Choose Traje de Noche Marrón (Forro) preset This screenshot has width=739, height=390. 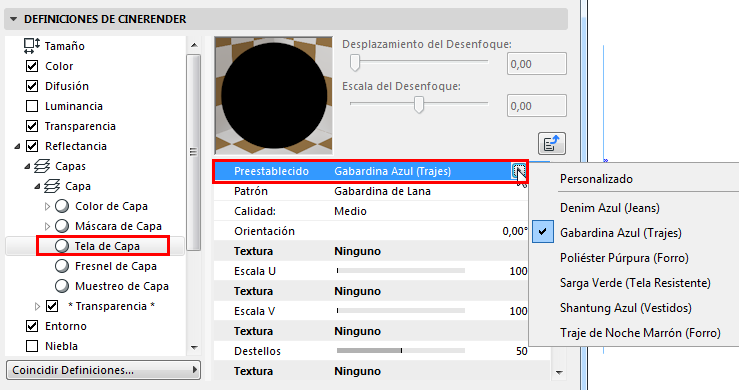pos(640,333)
